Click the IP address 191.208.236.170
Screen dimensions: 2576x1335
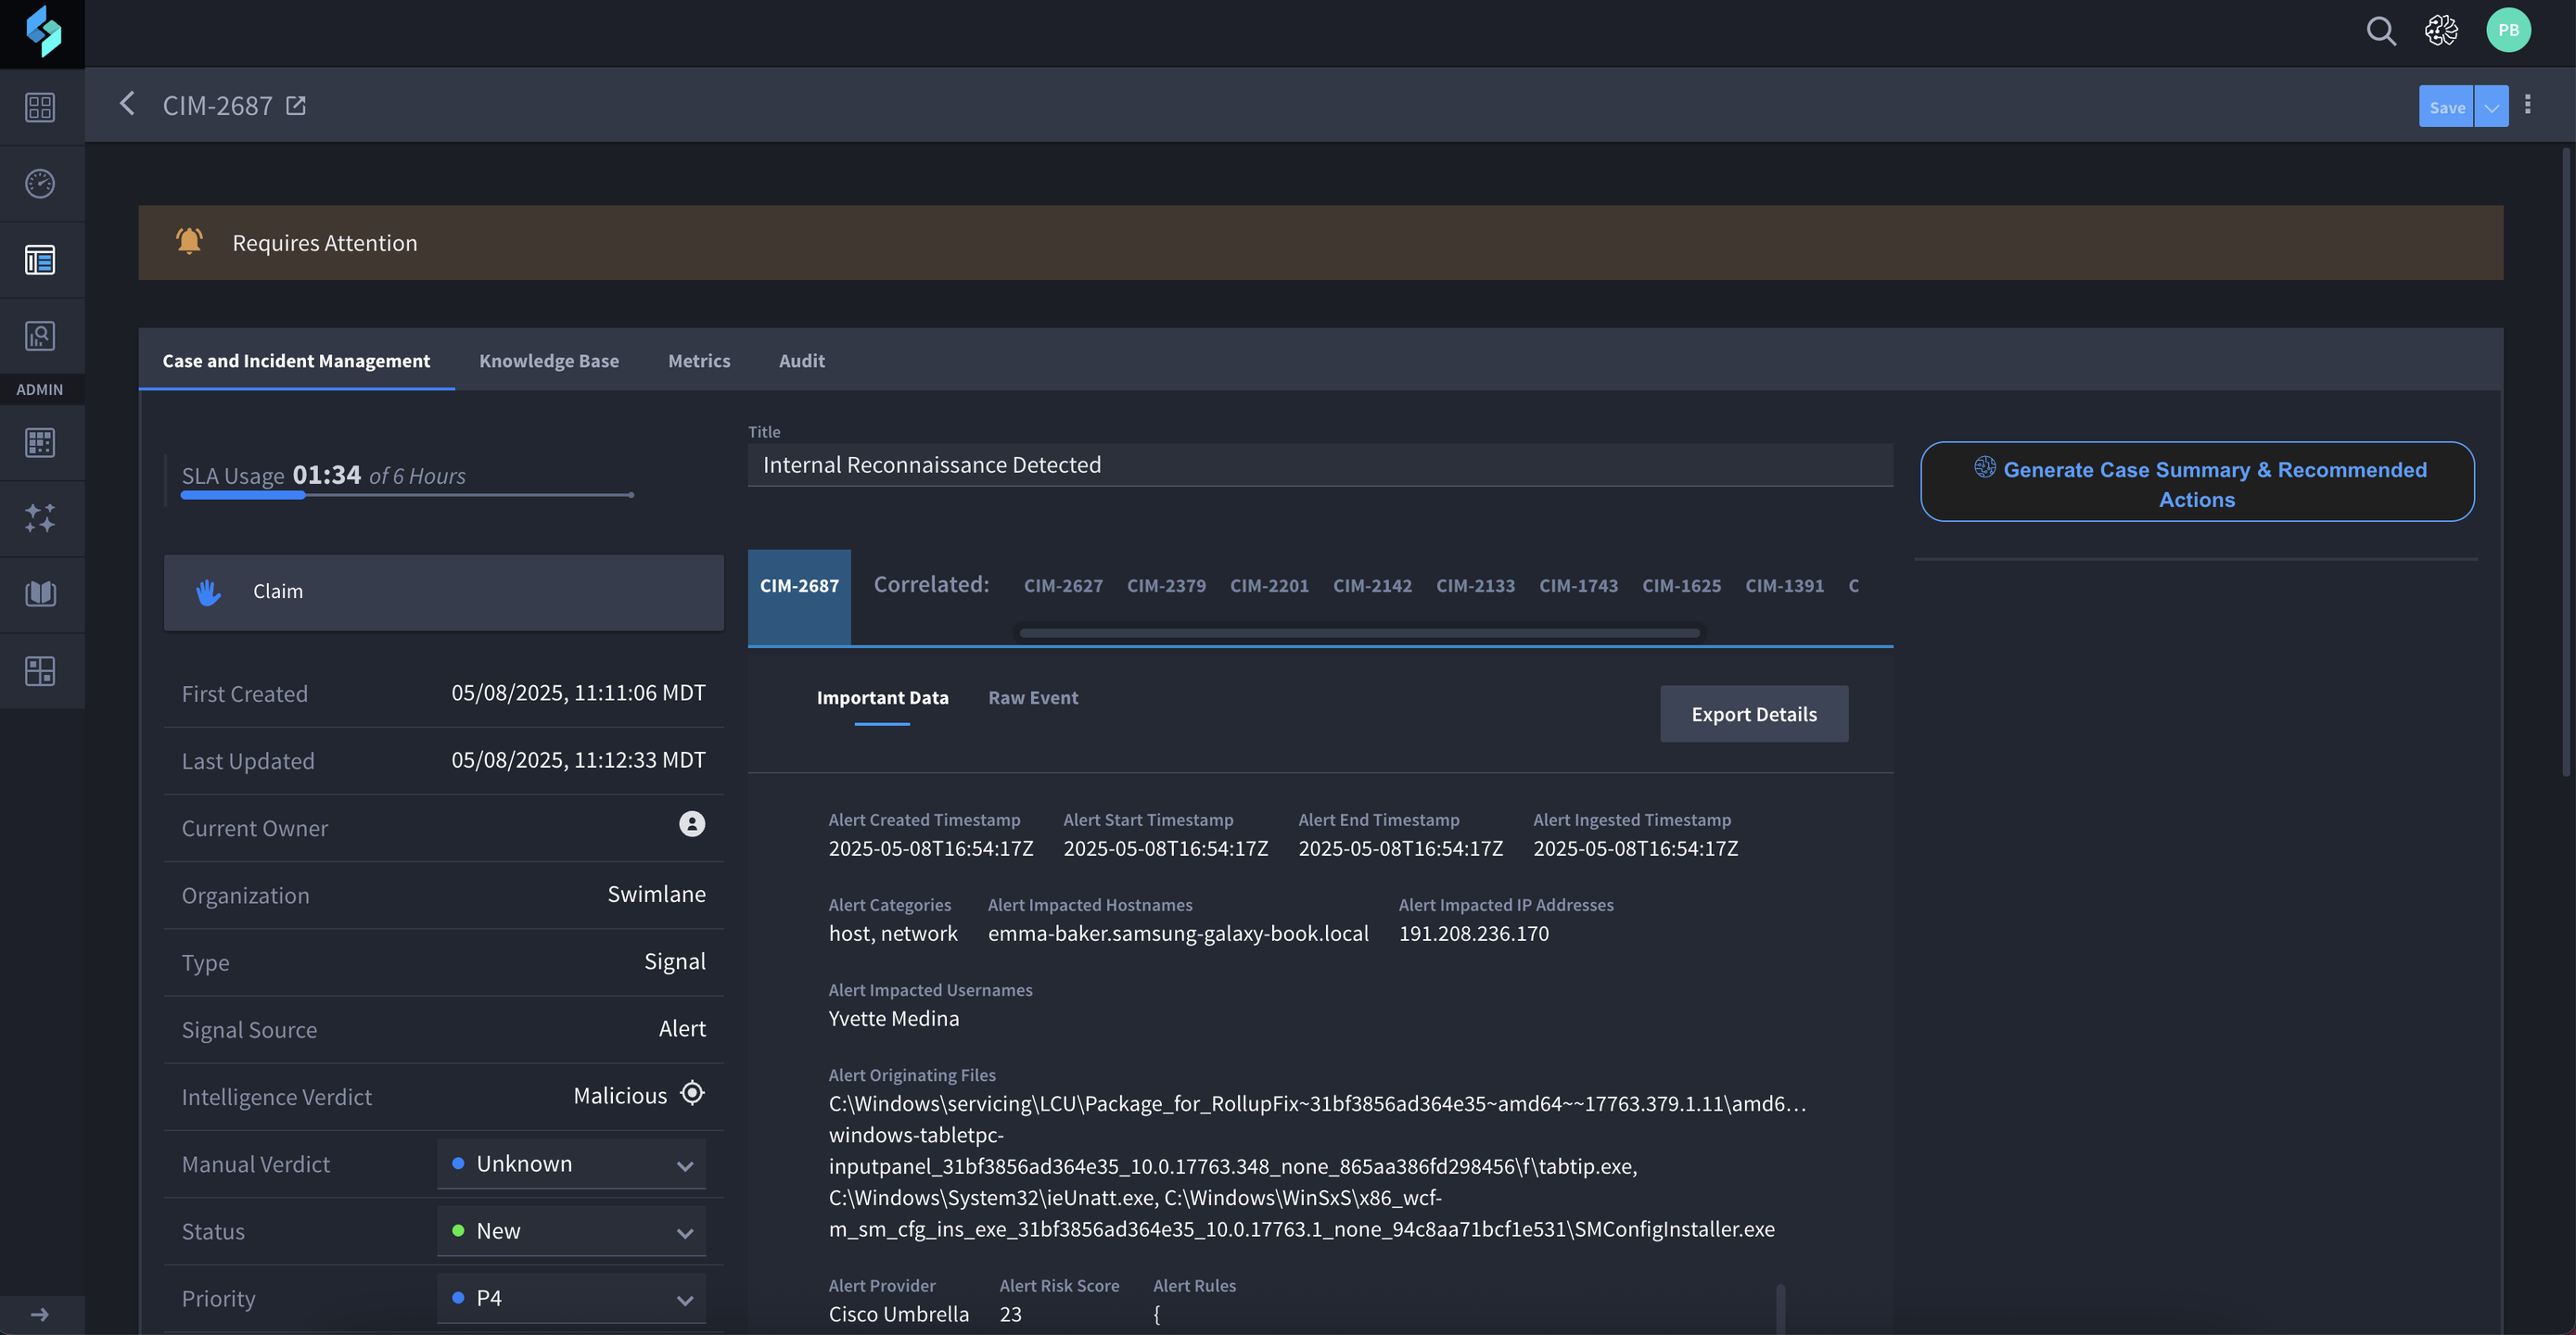click(1473, 933)
